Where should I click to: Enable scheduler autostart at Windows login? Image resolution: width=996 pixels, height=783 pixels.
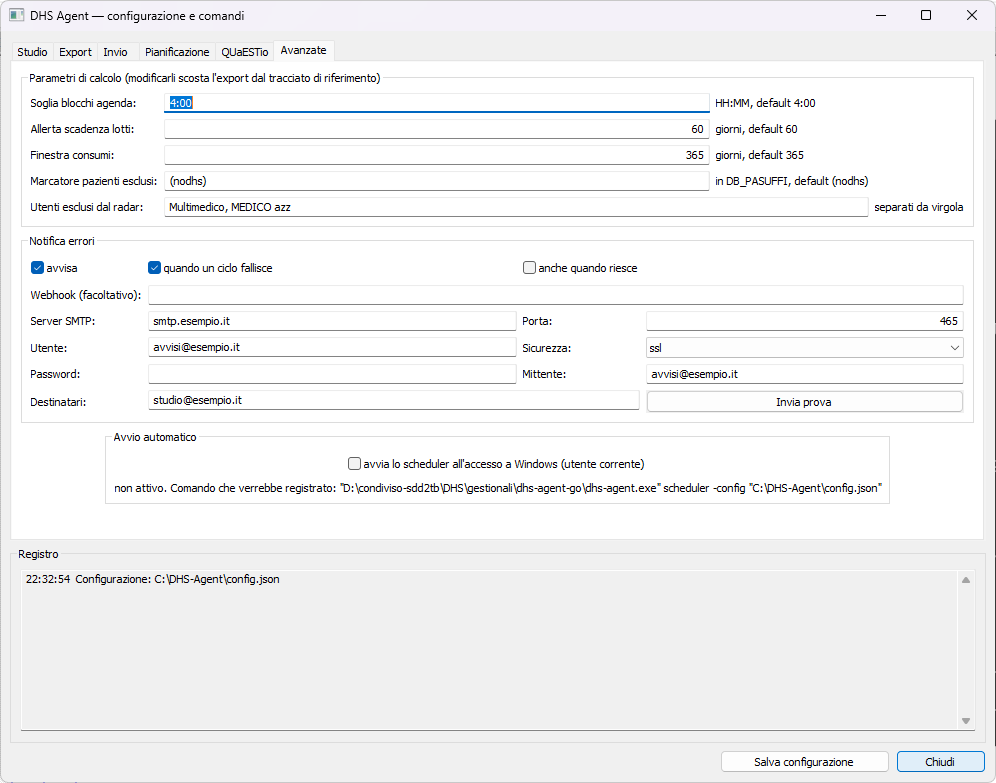click(x=354, y=464)
